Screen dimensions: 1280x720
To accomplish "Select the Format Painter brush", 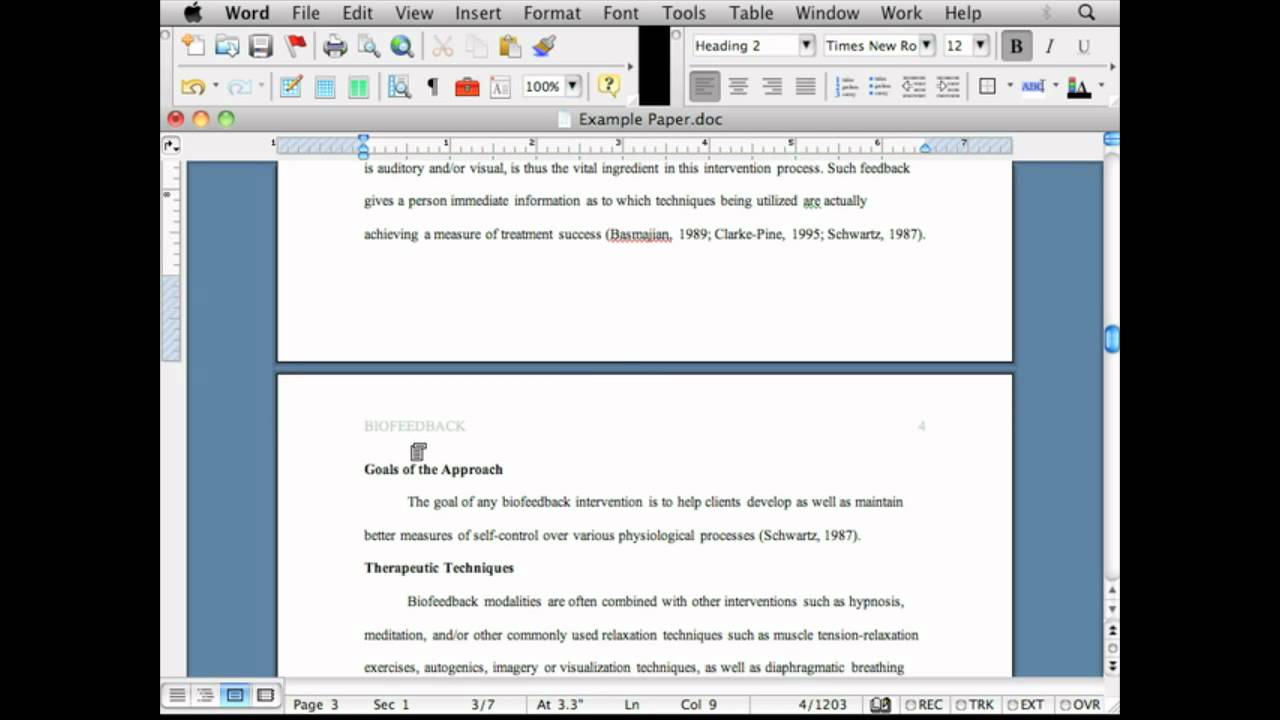I will 544,45.
